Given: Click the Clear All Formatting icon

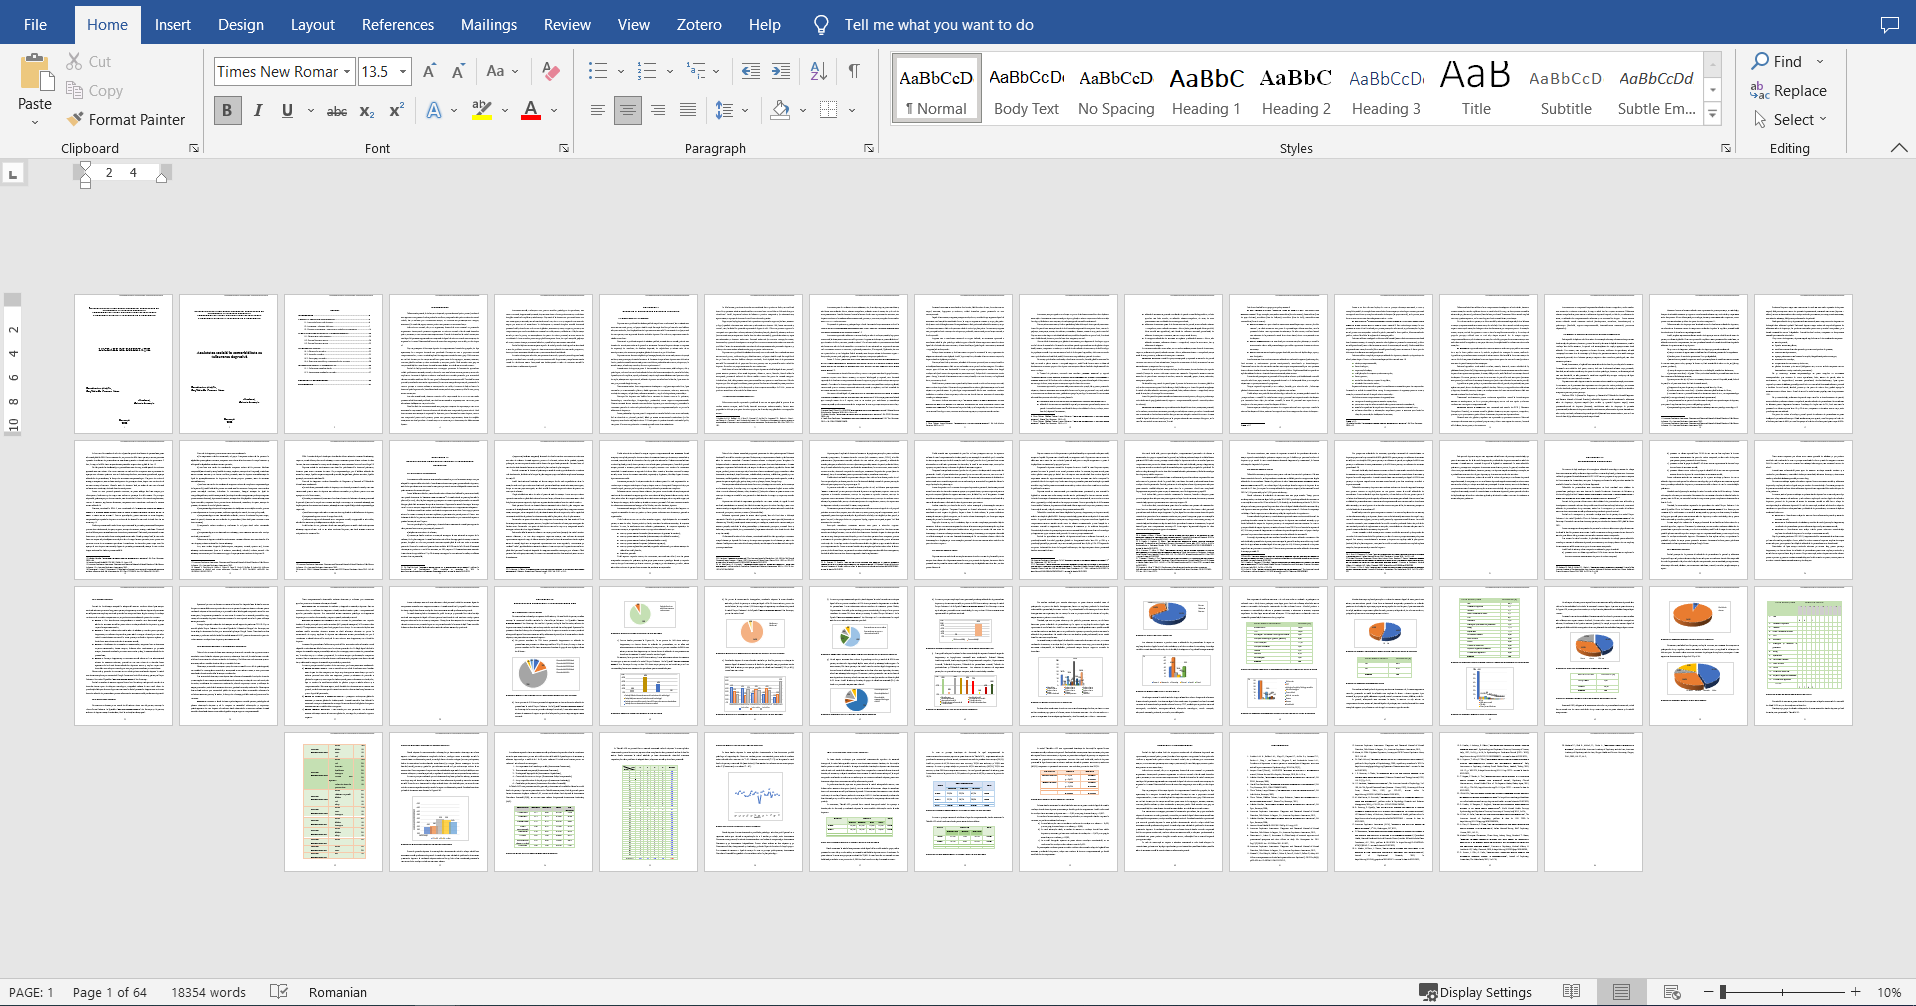Looking at the screenshot, I should click(551, 71).
